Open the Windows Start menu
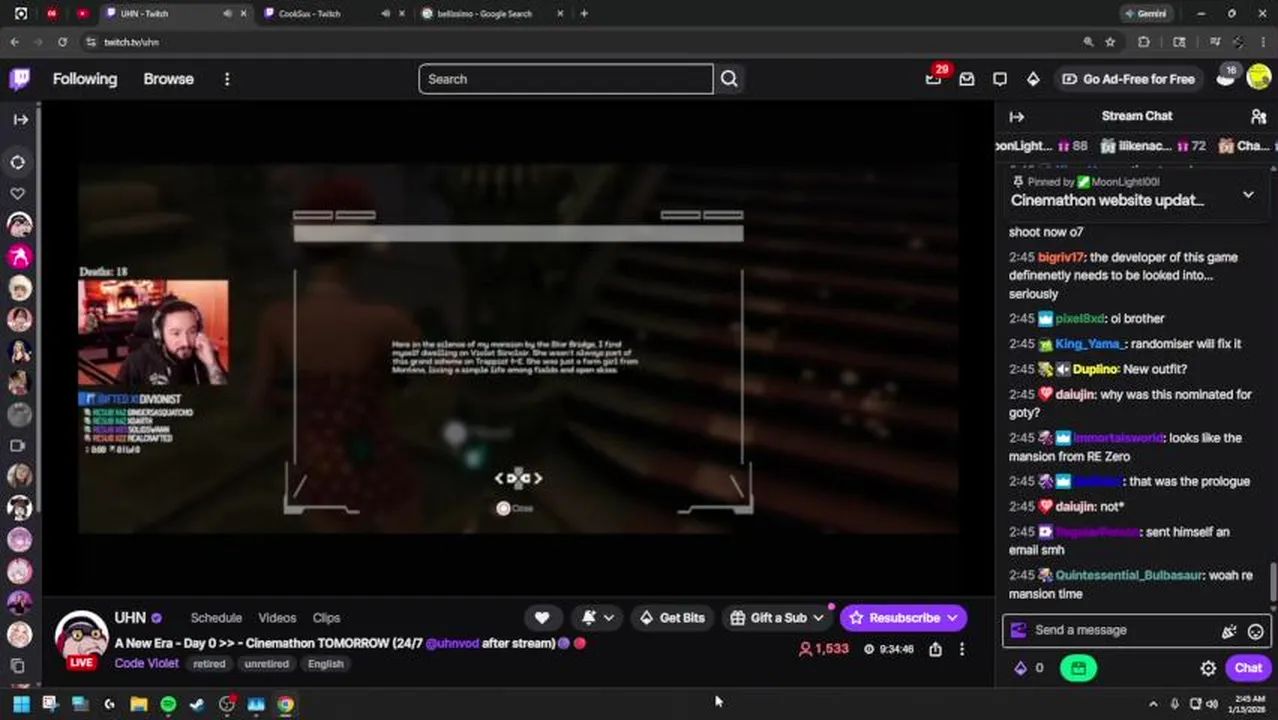 pos(21,704)
